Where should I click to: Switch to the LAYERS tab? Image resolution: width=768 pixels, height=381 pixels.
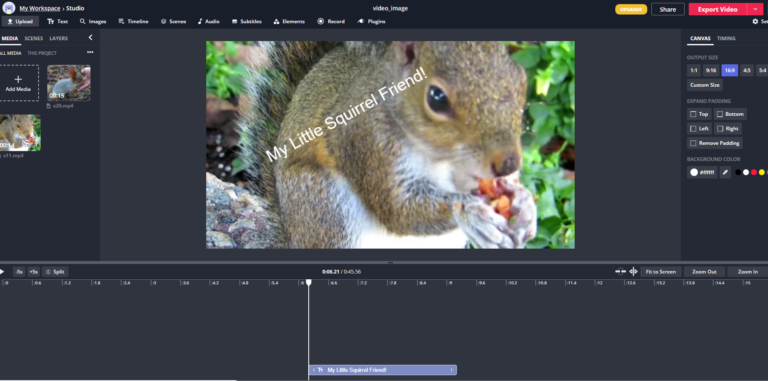pos(59,38)
